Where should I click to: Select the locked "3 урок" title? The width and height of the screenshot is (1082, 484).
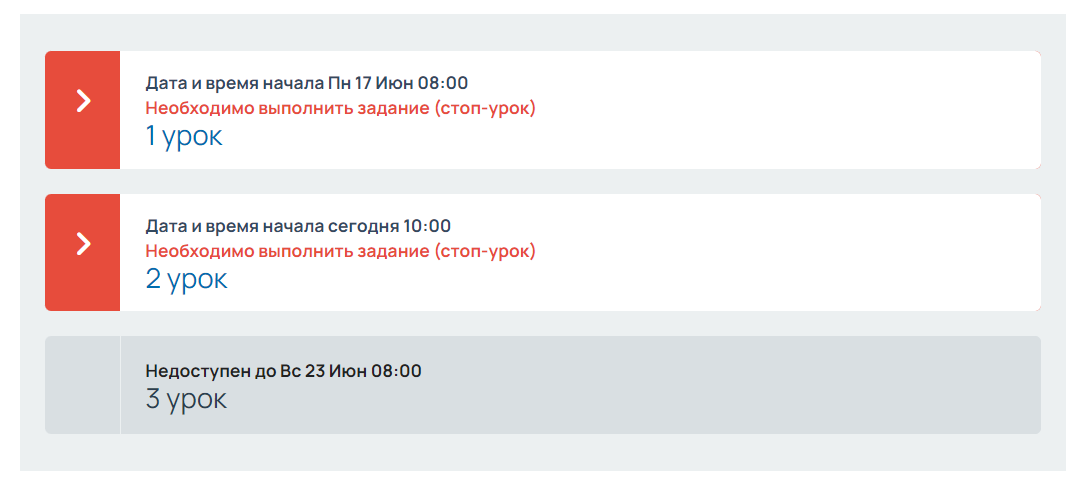pyautogui.click(x=186, y=400)
